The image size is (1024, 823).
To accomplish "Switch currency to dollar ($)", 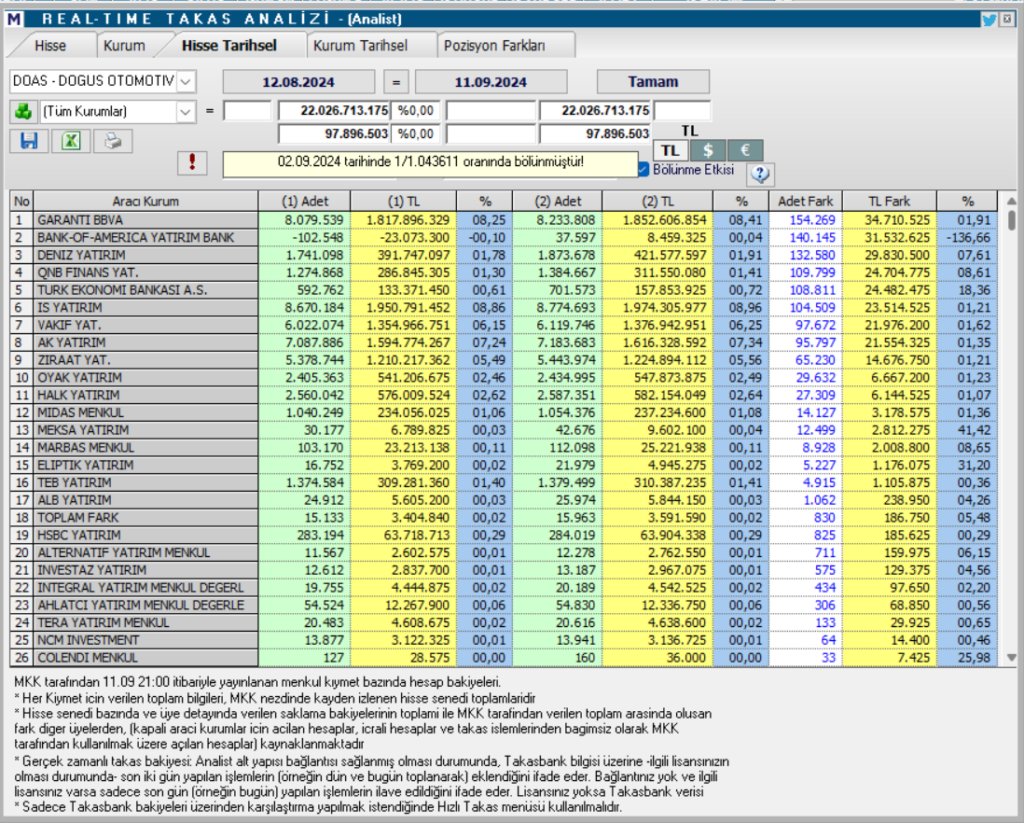I will click(708, 150).
